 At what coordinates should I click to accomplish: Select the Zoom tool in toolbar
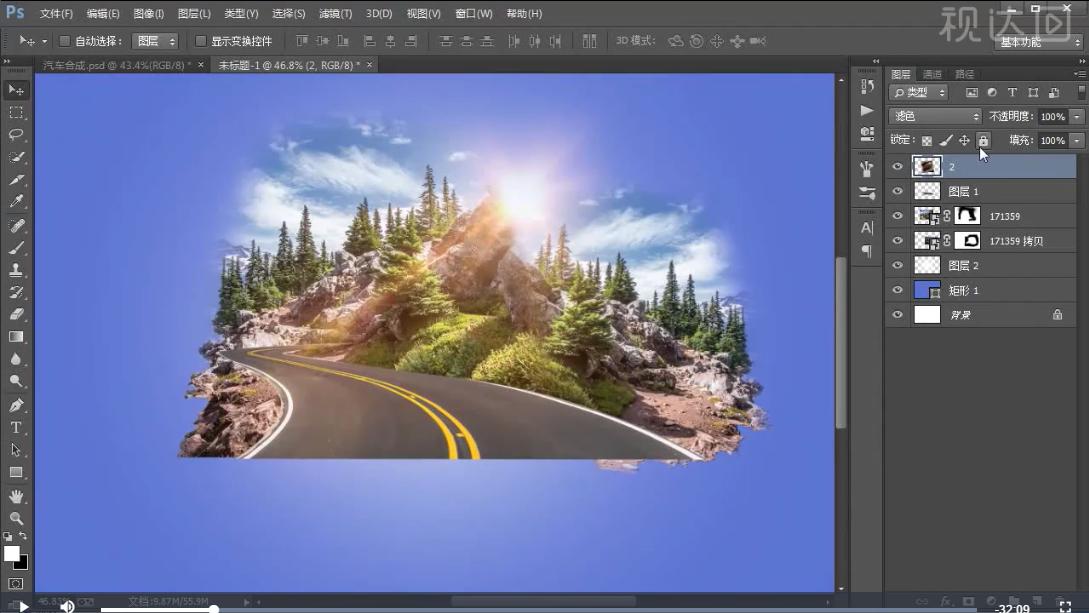[x=16, y=518]
